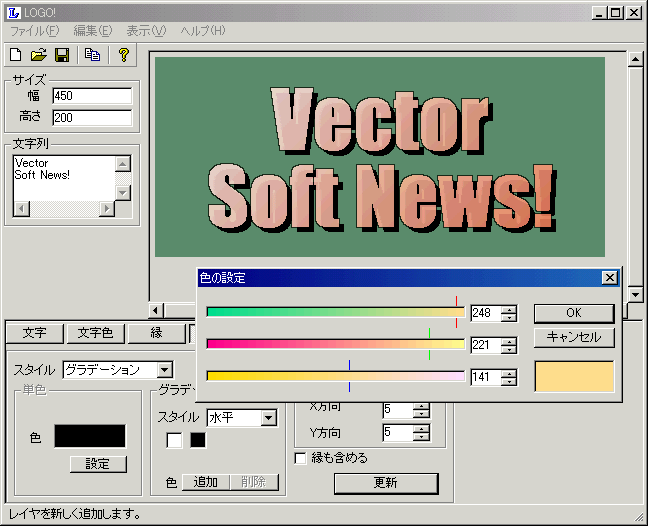The width and height of the screenshot is (648, 526).
Task: Click the Vector Soft News! logo preview
Action: coord(380,157)
